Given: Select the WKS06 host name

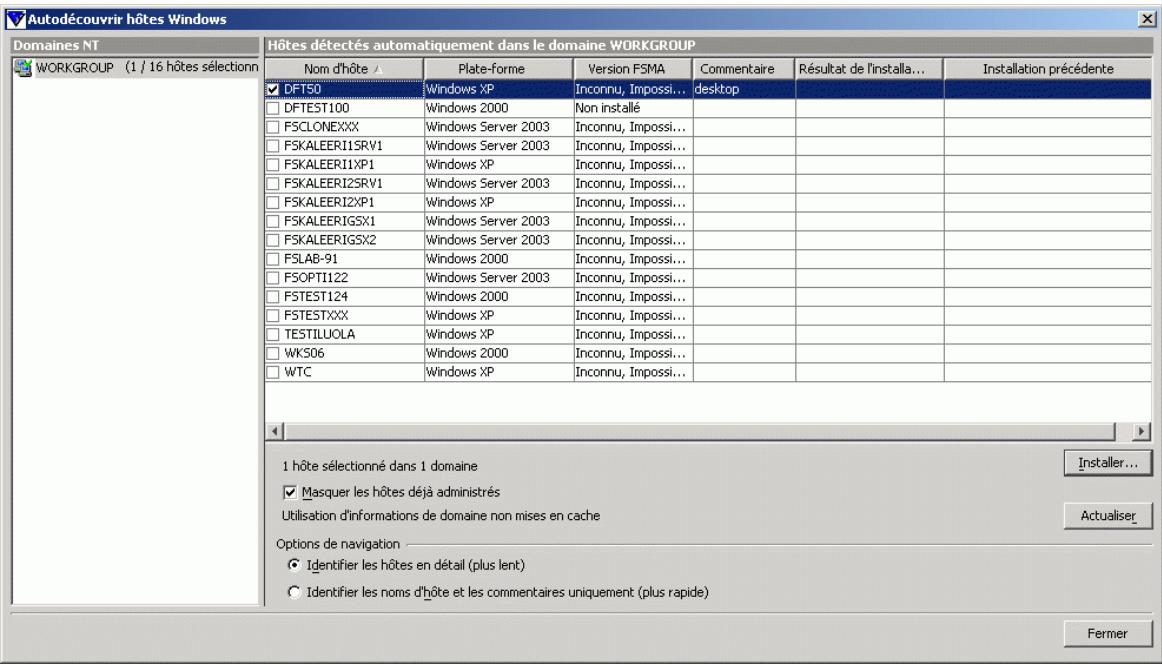Looking at the screenshot, I should coord(304,353).
